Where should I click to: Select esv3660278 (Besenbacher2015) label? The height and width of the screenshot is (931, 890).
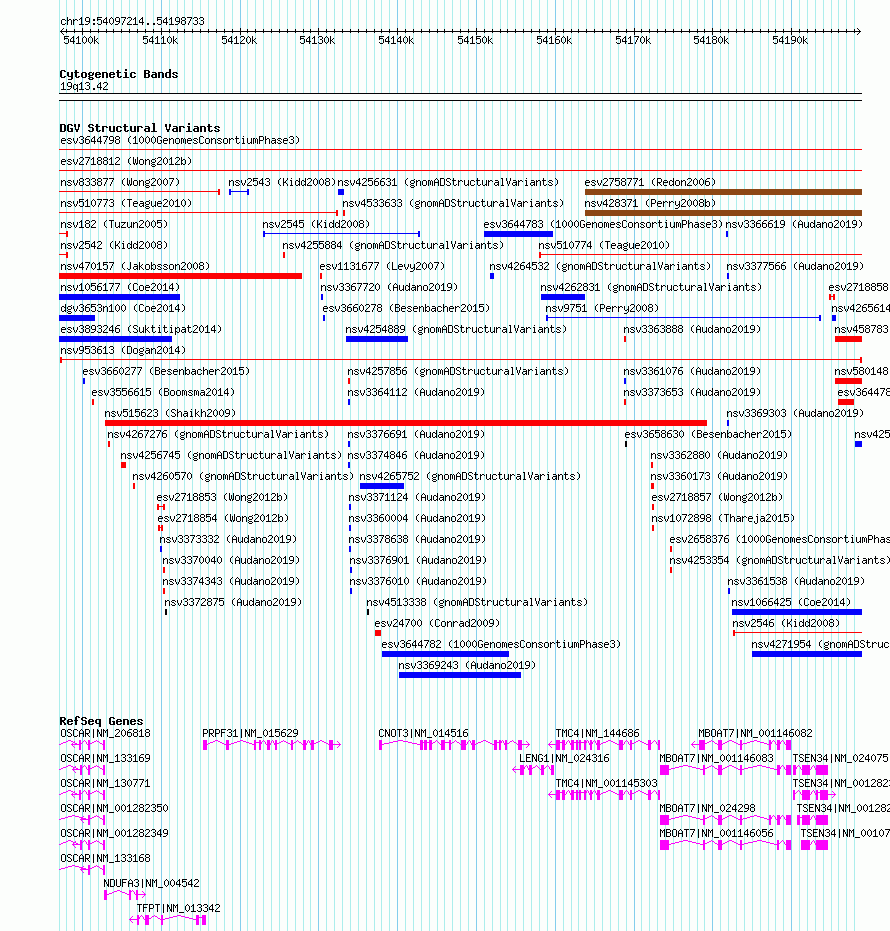(406, 309)
